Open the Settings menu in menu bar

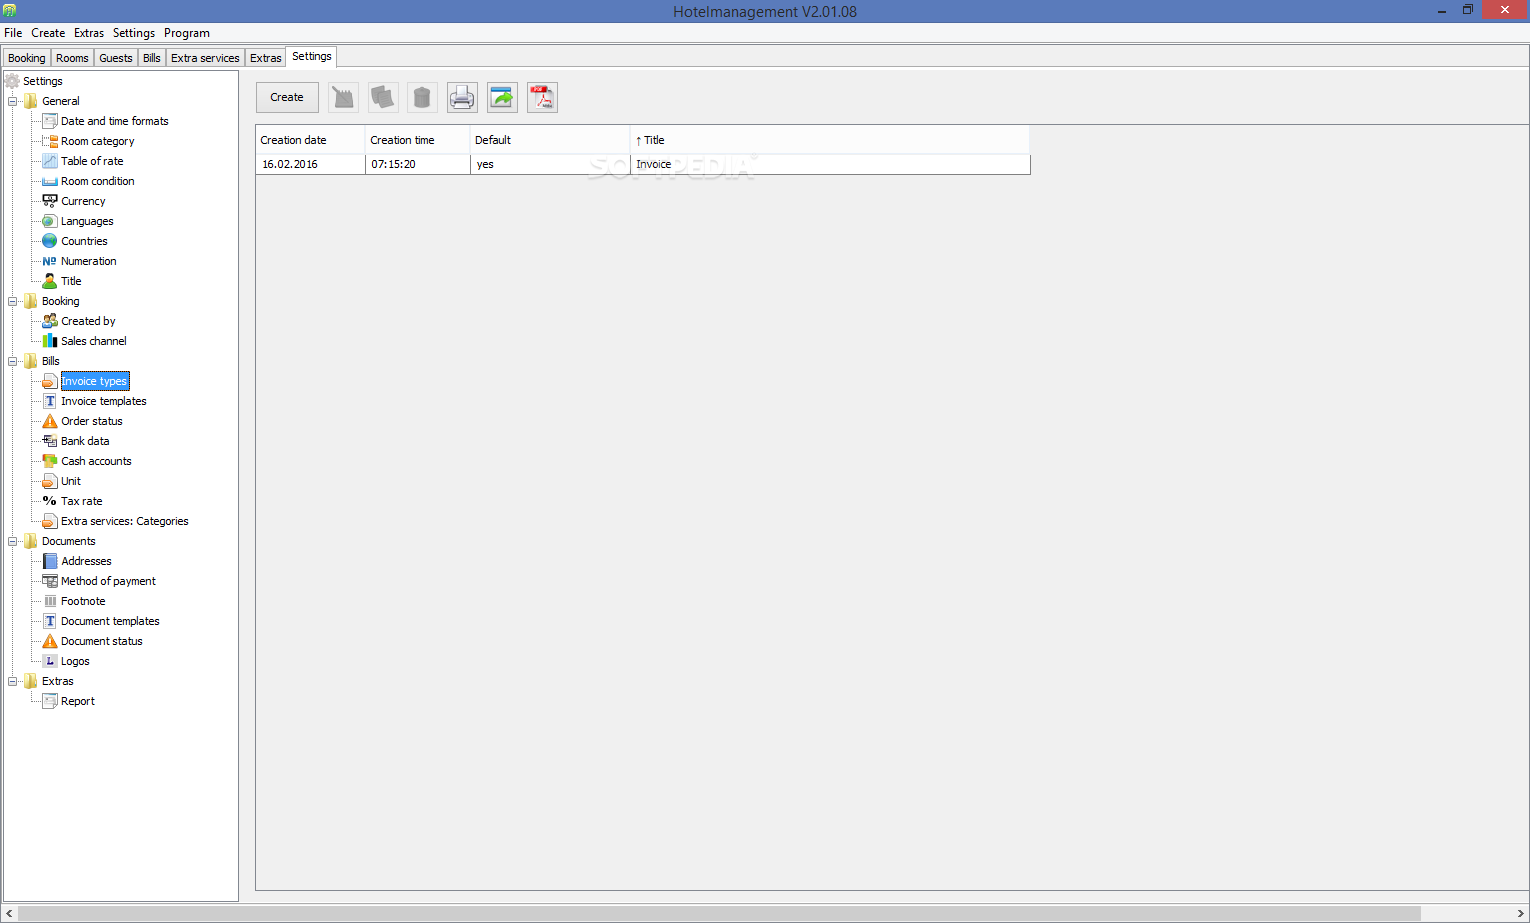[134, 33]
